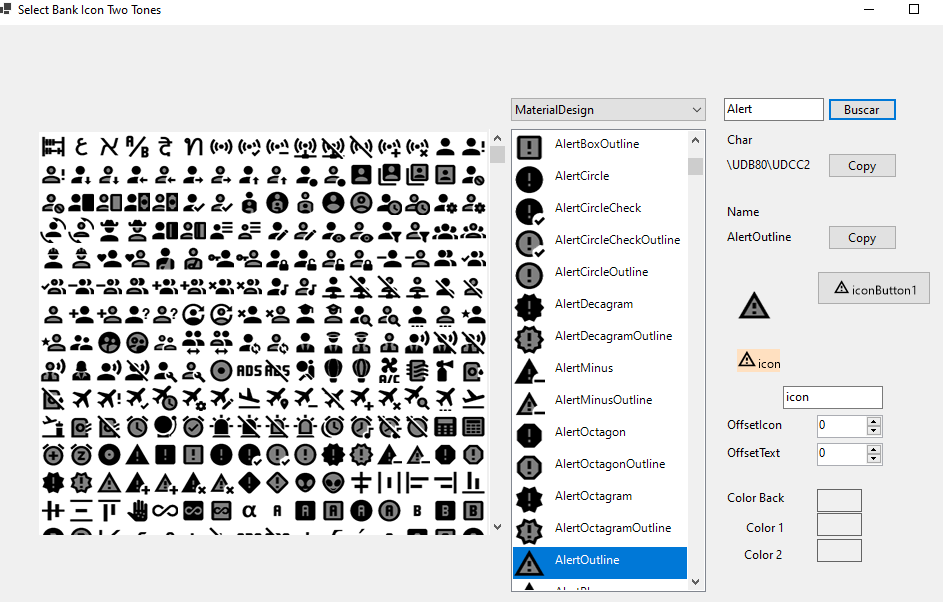Decrease the OffsetText value with the down arrow
This screenshot has height=602, width=943.
pyautogui.click(x=871, y=457)
